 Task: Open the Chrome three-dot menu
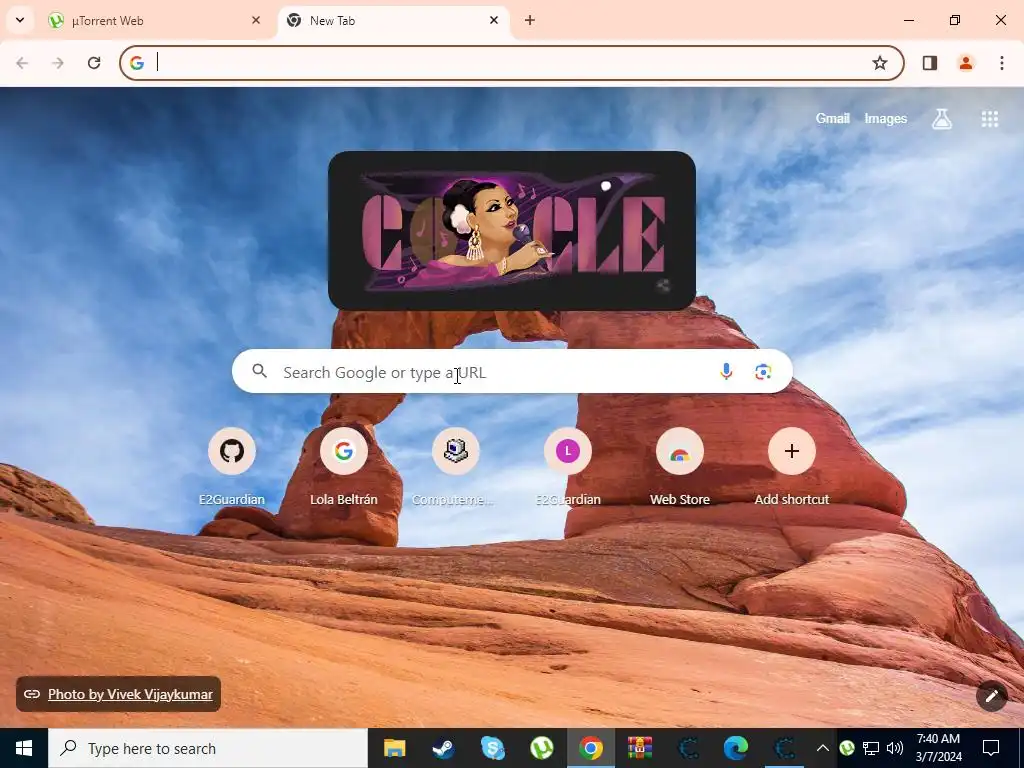pyautogui.click(x=1002, y=63)
